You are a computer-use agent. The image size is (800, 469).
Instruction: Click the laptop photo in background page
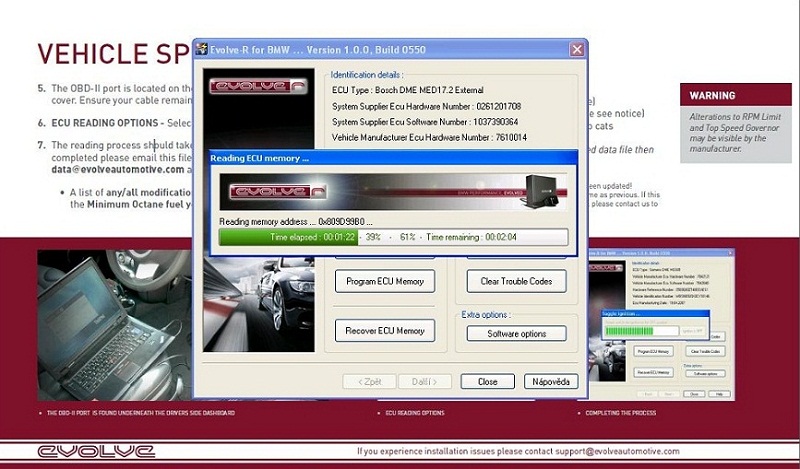(114, 325)
